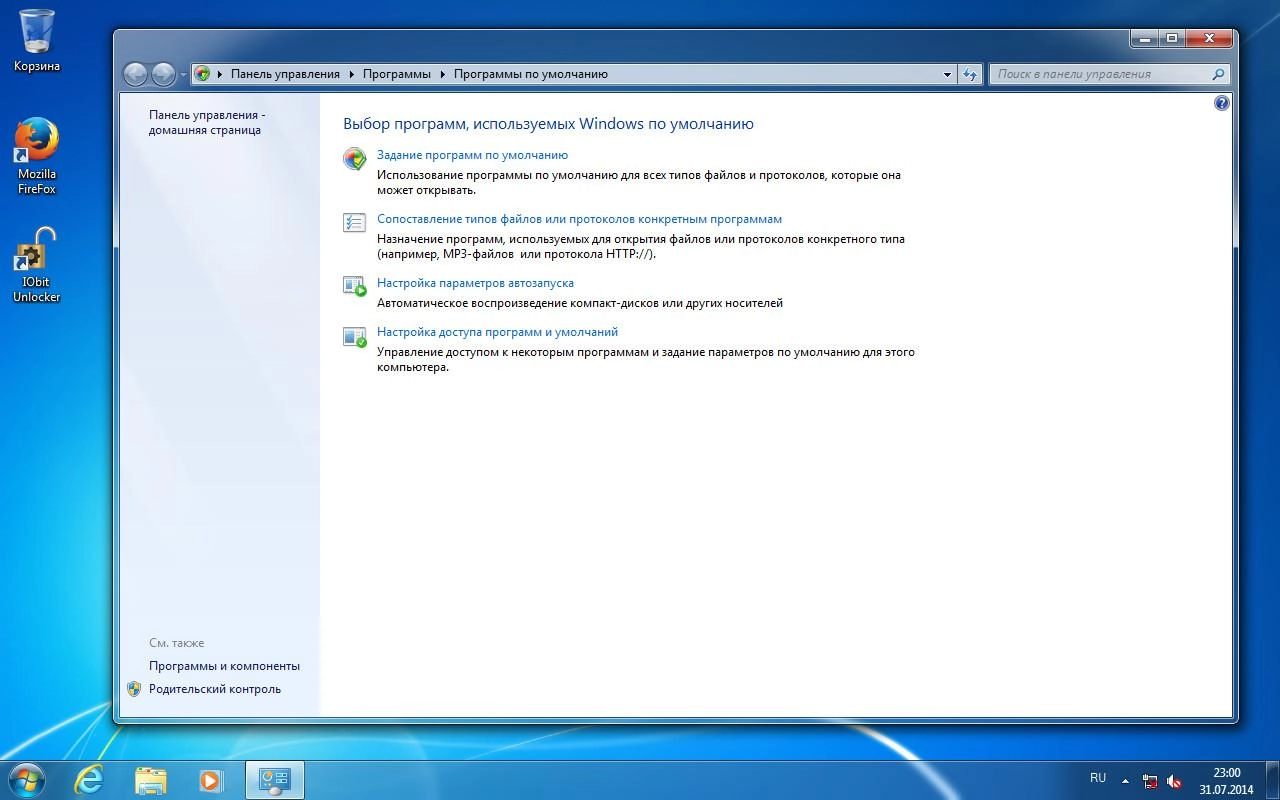Screen dimensions: 1280x800
Task: Click the shield icon beside Родительский контроль
Action: tap(134, 689)
